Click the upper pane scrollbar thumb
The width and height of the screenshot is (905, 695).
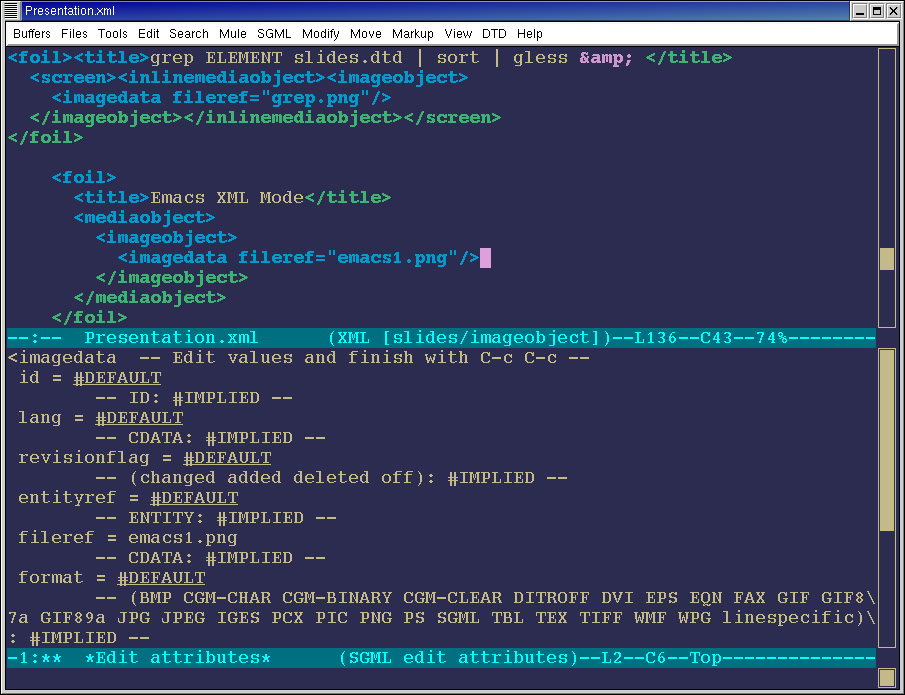[886, 259]
